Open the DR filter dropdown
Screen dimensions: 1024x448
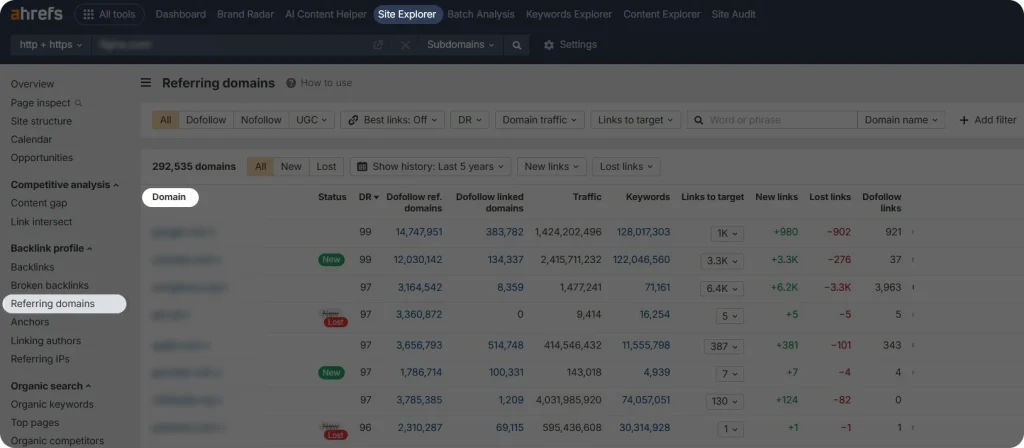470,120
